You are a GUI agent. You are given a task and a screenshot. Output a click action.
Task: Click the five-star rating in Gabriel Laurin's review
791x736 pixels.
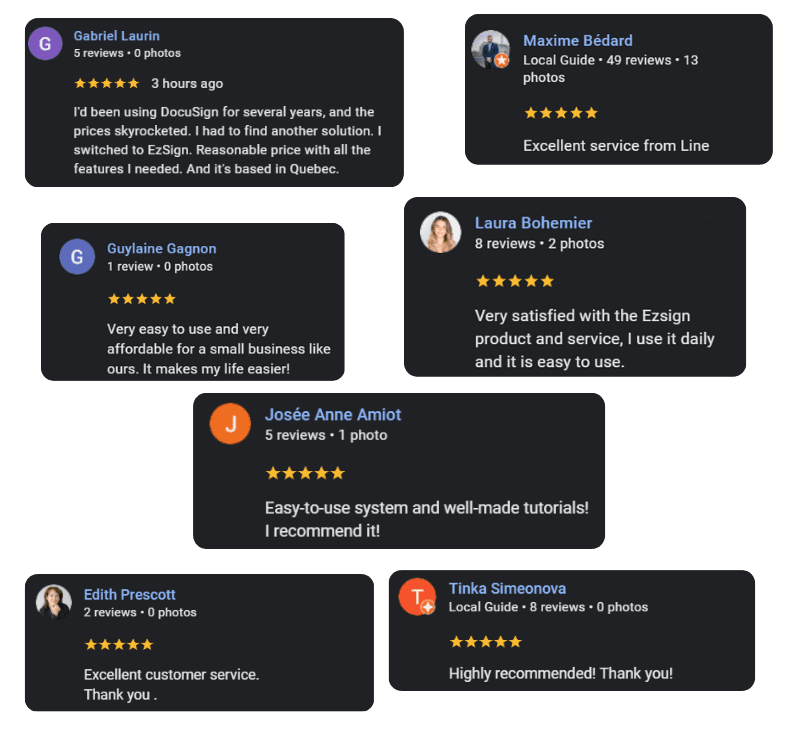coord(106,83)
